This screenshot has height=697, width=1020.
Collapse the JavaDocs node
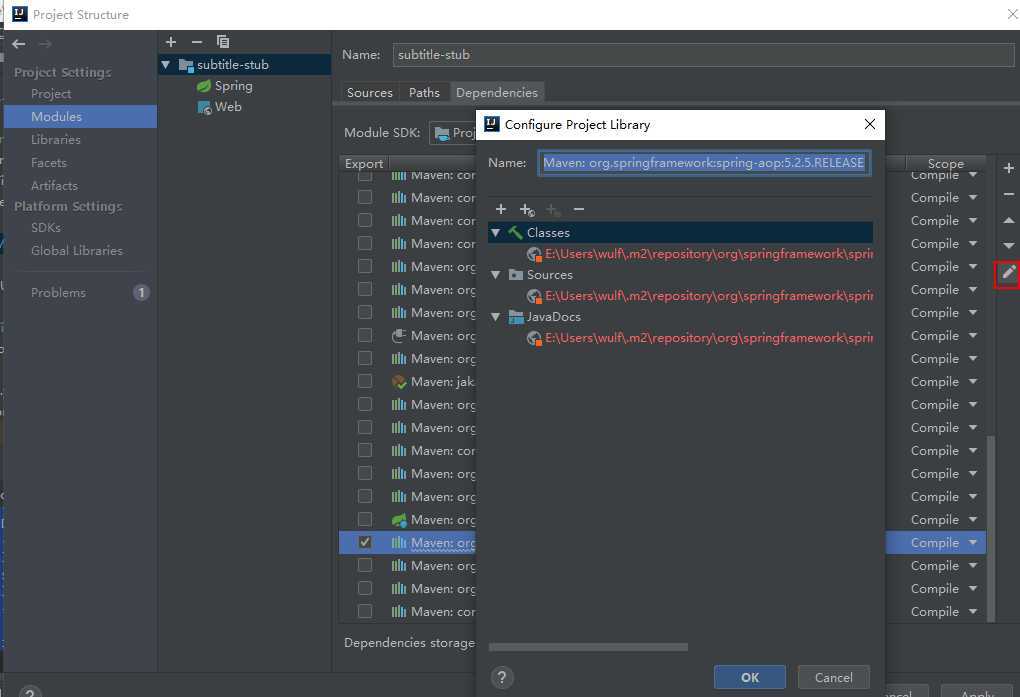[496, 317]
